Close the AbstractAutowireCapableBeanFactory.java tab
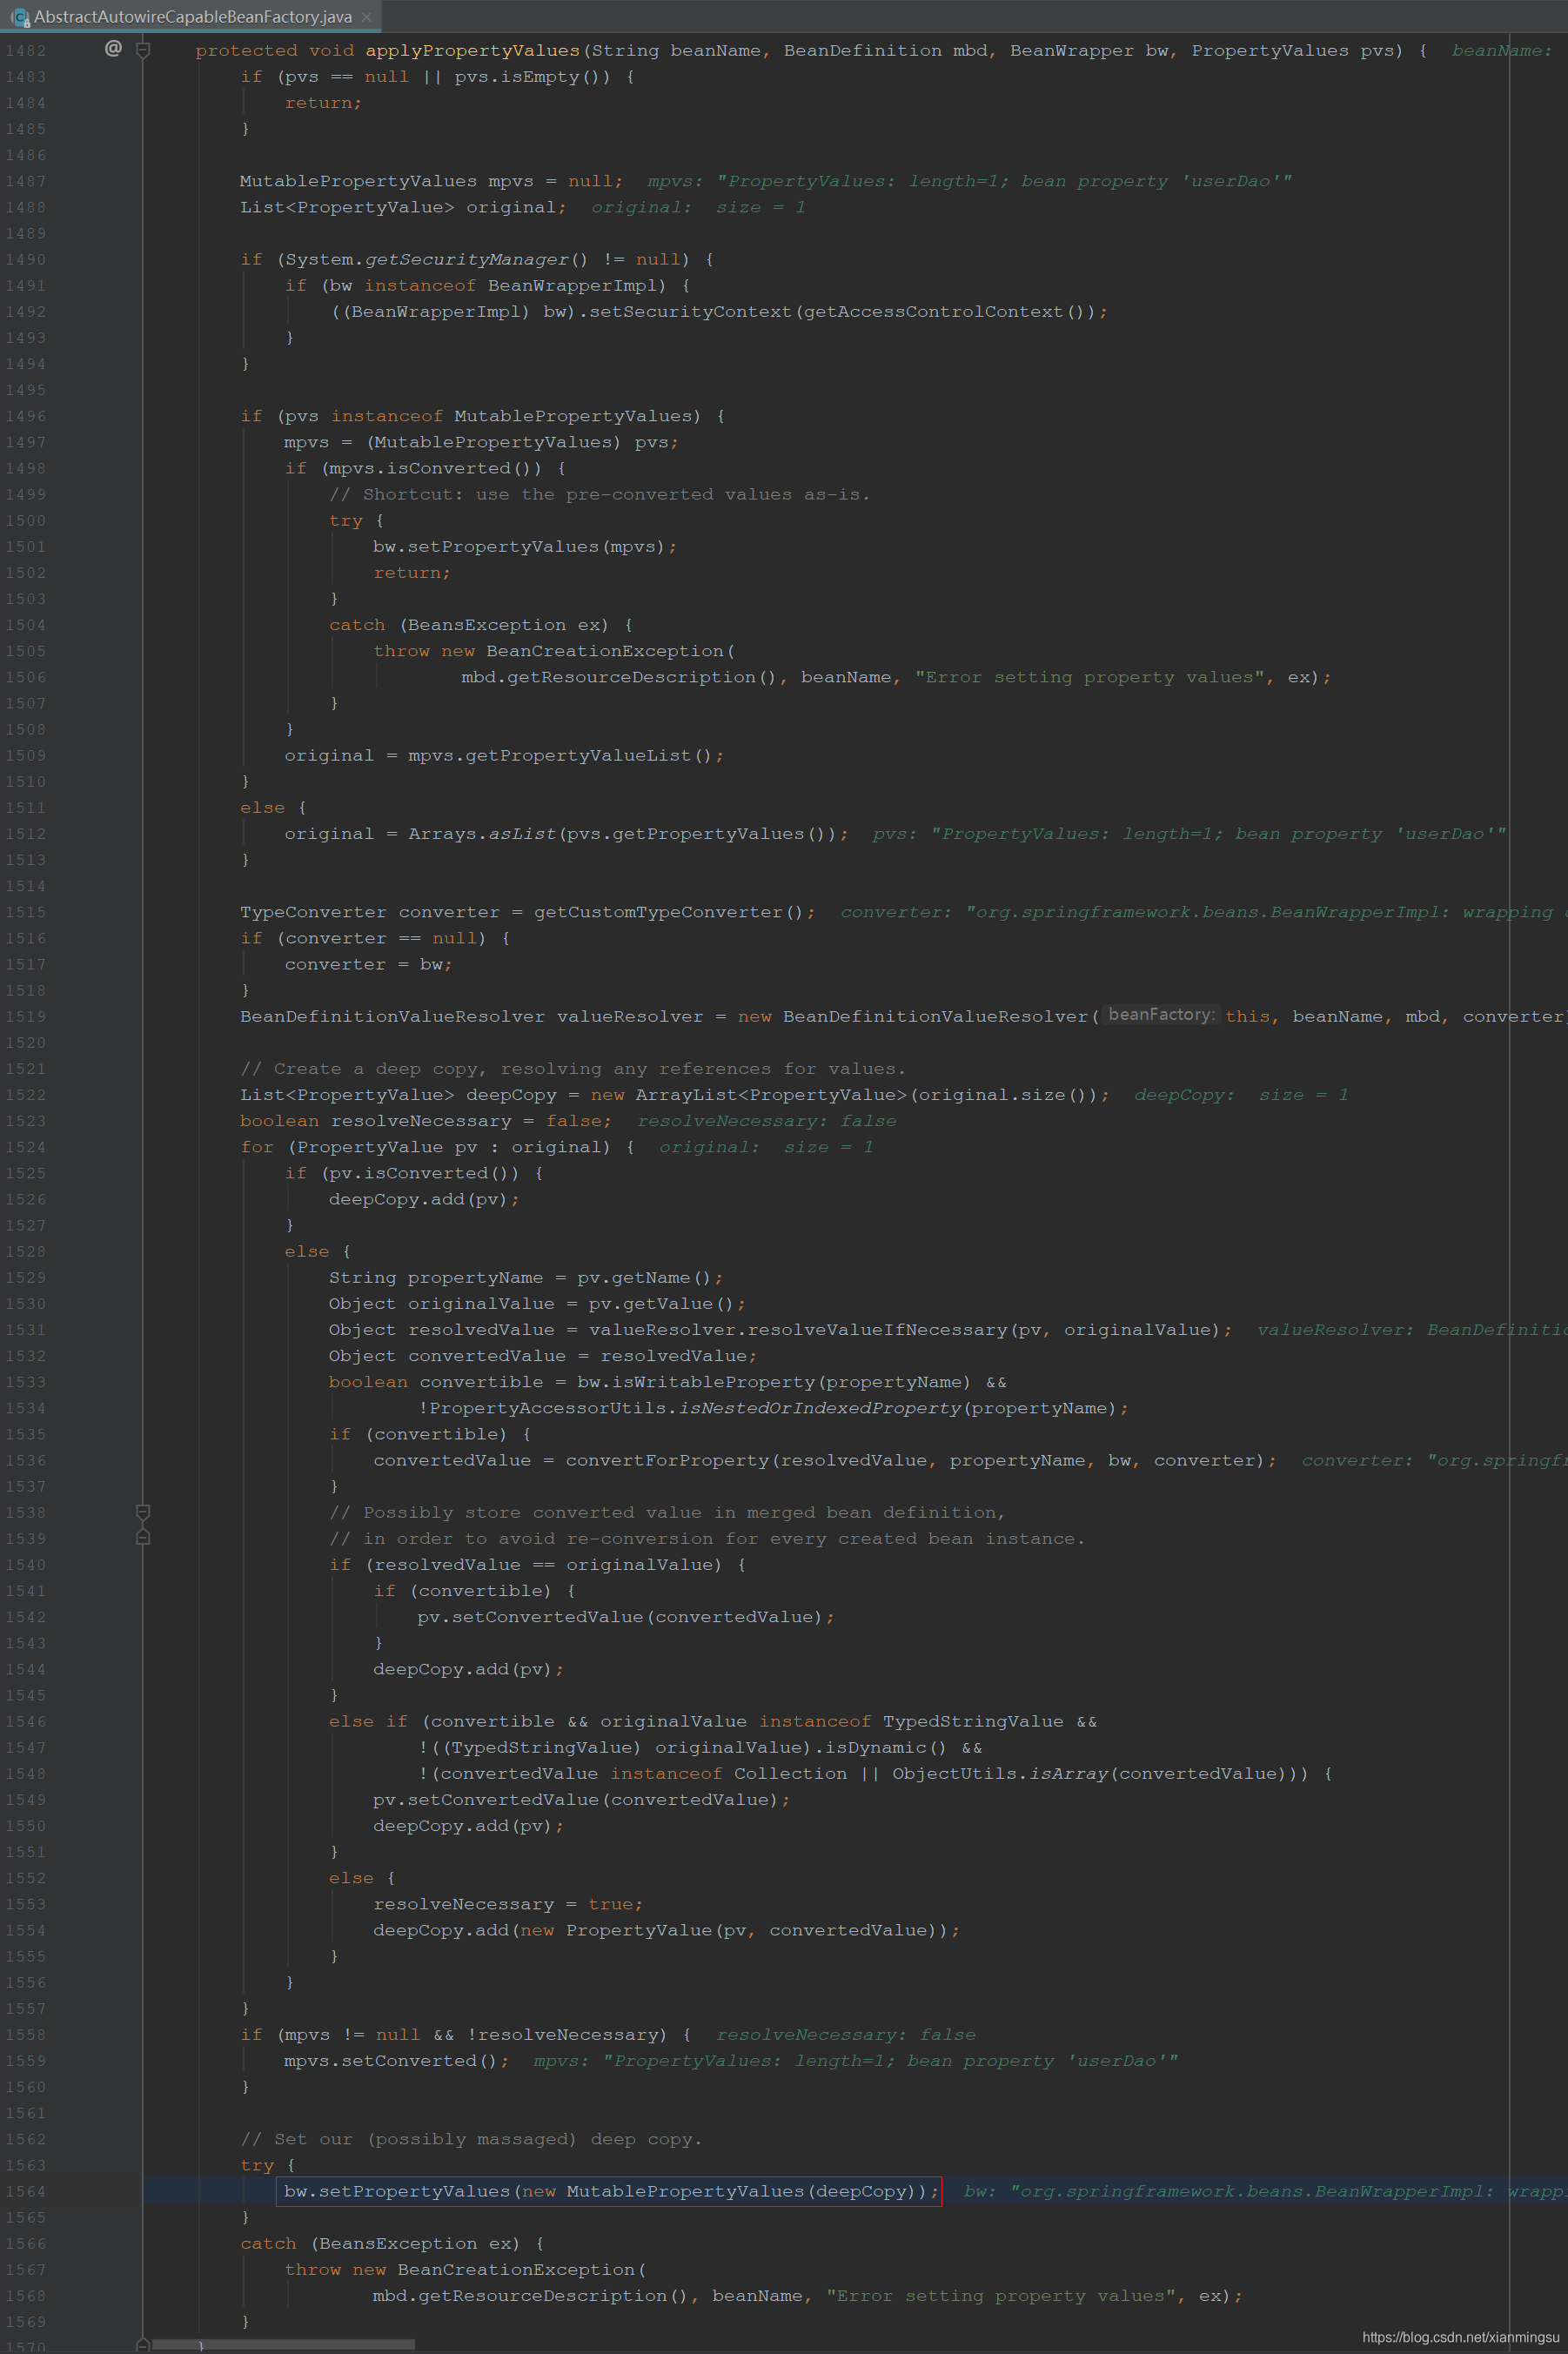 point(366,17)
